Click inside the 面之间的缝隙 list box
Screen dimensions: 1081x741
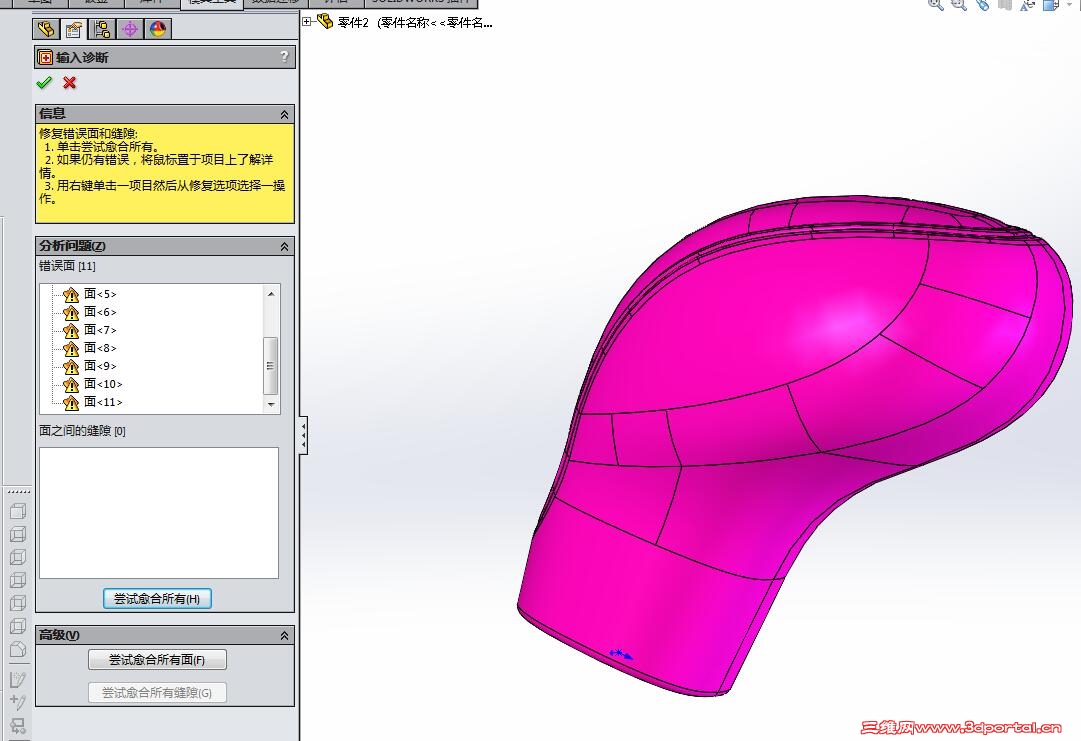[x=159, y=513]
